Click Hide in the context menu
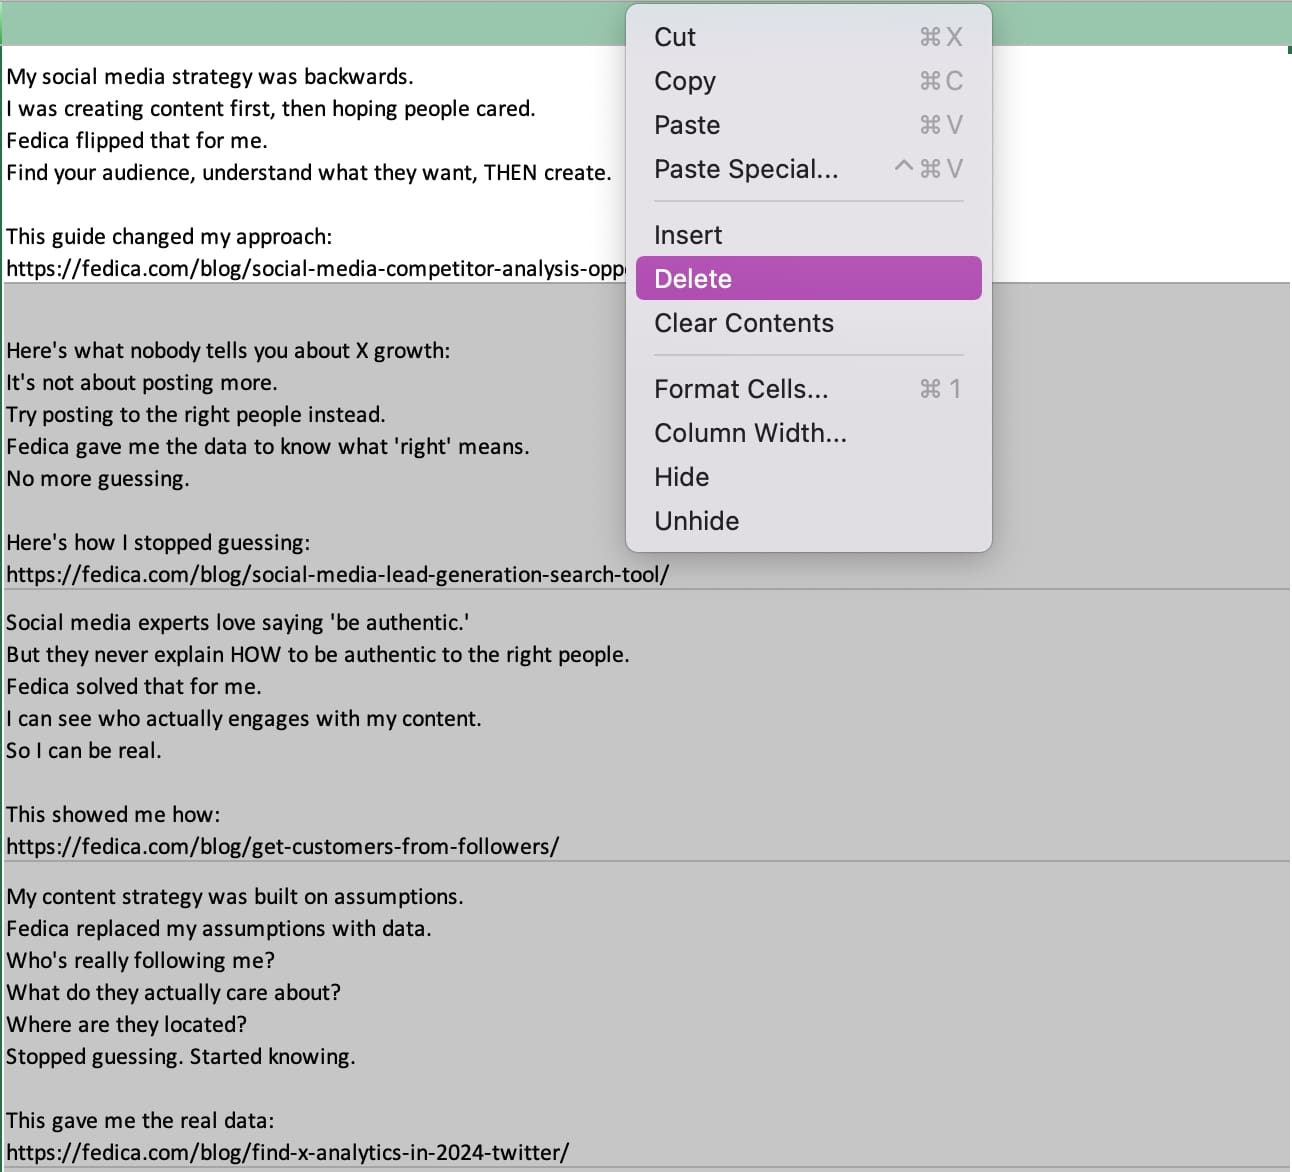Image resolution: width=1292 pixels, height=1172 pixels. click(x=681, y=477)
